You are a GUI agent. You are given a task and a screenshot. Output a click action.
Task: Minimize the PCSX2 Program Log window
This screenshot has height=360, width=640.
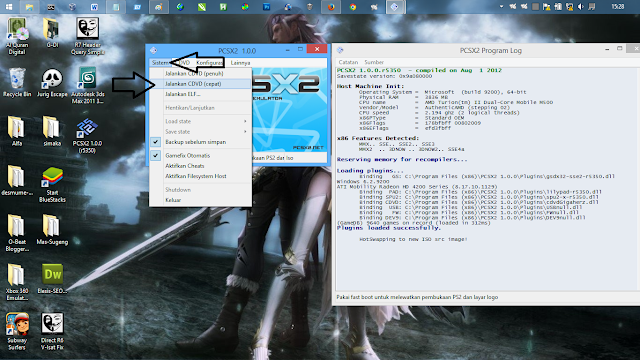point(607,49)
